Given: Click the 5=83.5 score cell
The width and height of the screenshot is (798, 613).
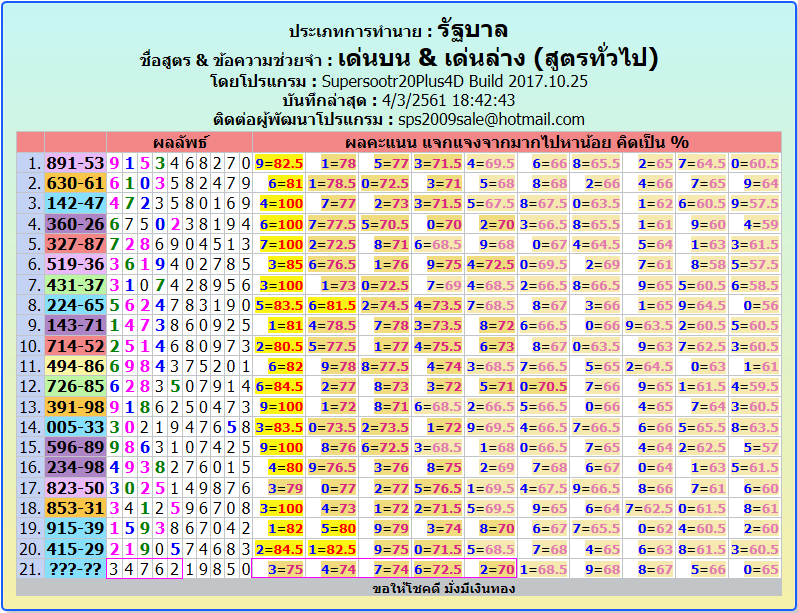Looking at the screenshot, I should [x=279, y=305].
